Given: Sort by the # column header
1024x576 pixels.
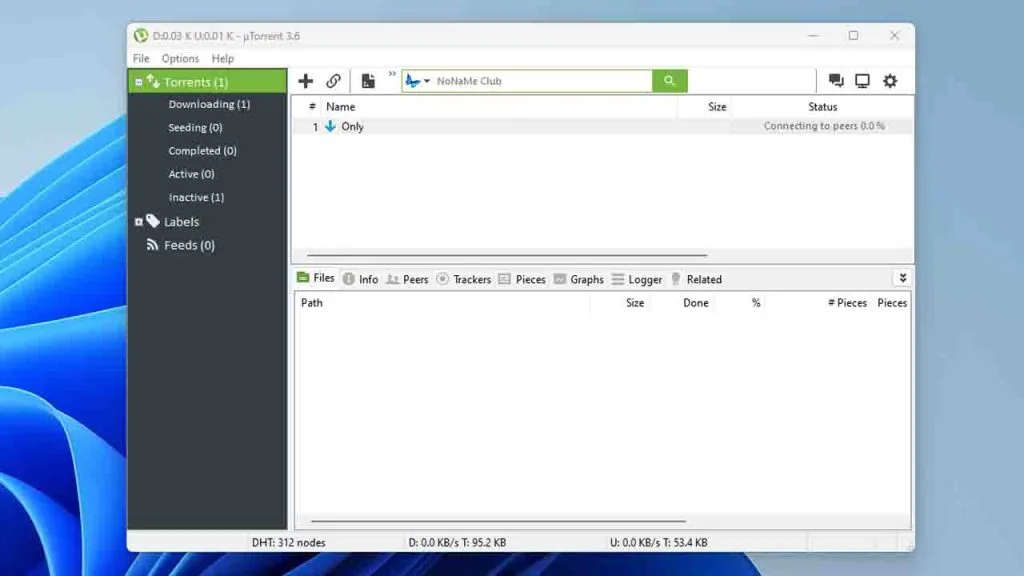Looking at the screenshot, I should (x=312, y=106).
